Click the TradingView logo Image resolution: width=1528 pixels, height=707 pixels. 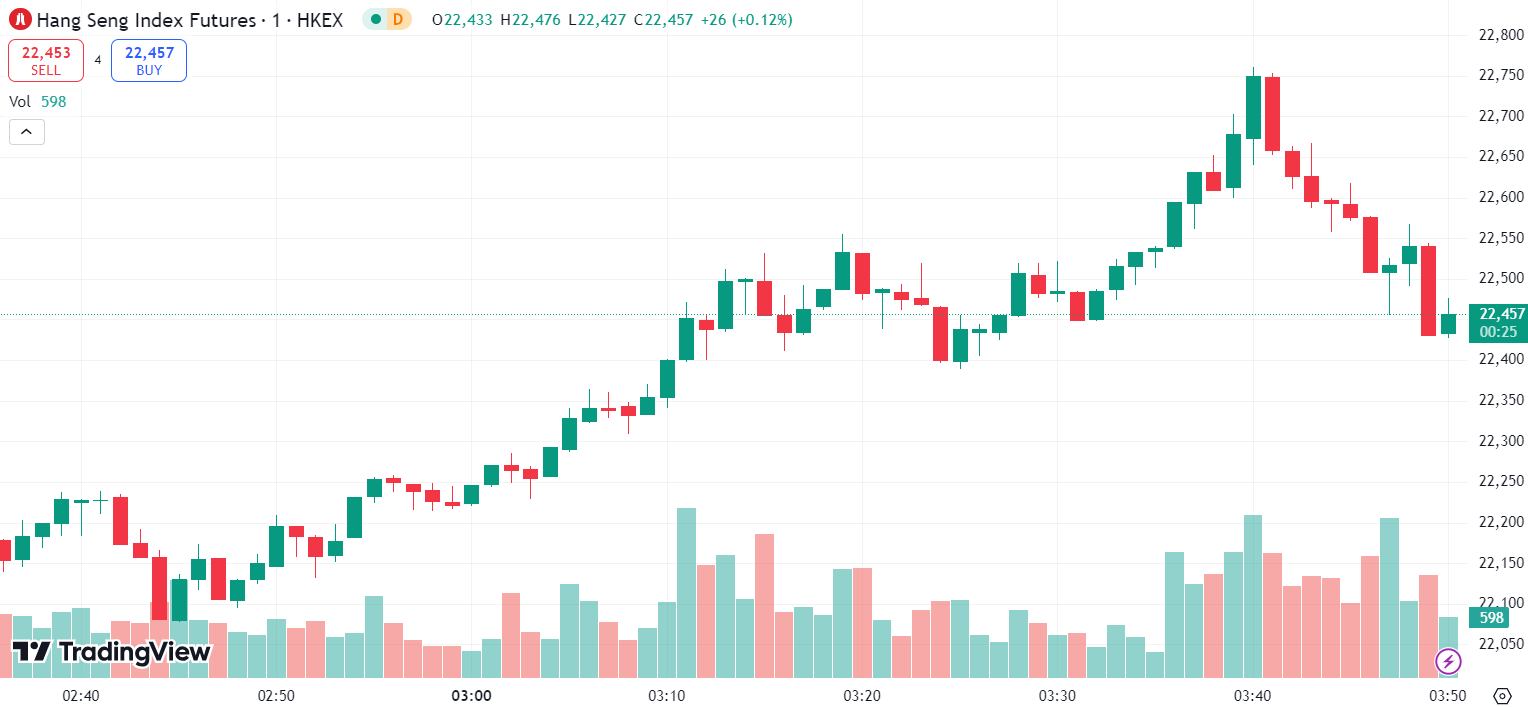coord(112,652)
